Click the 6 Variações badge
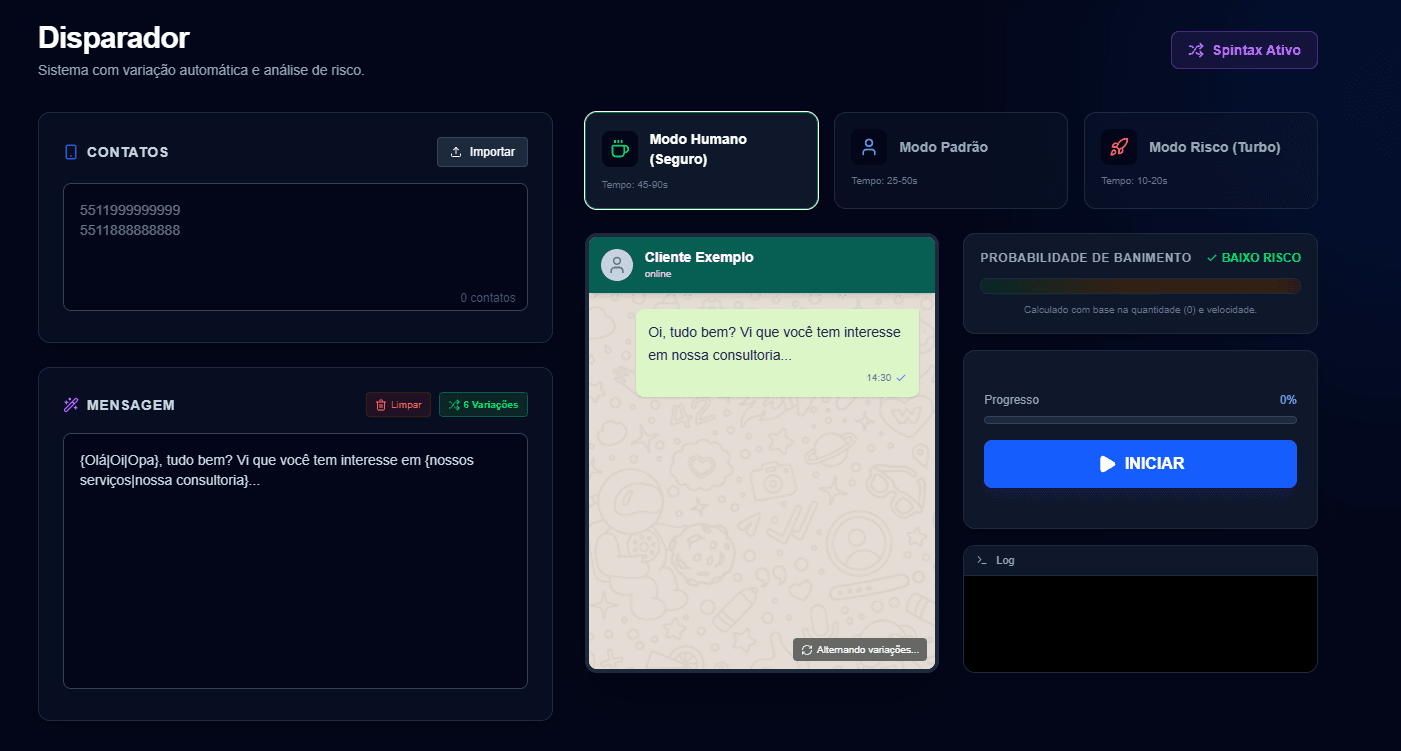Screen dimensions: 1401x751 pos(483,405)
